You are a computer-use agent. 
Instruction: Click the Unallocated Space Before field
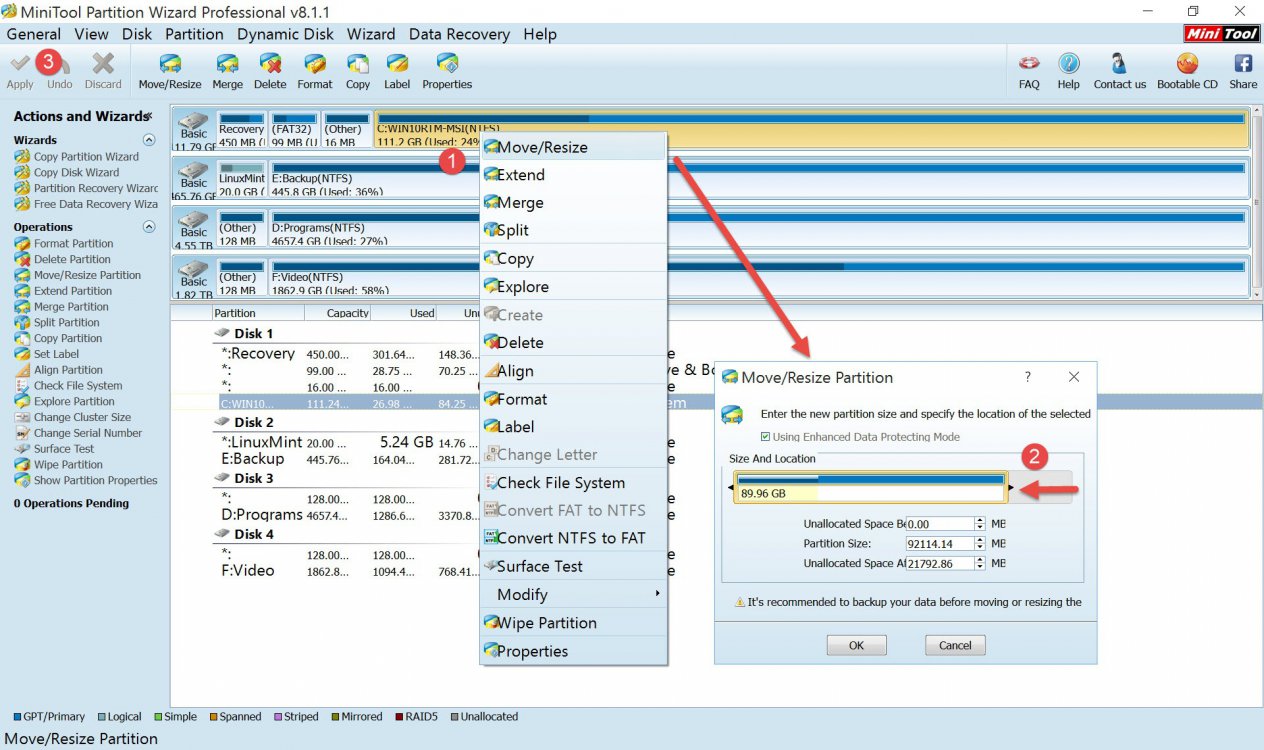tap(938, 524)
